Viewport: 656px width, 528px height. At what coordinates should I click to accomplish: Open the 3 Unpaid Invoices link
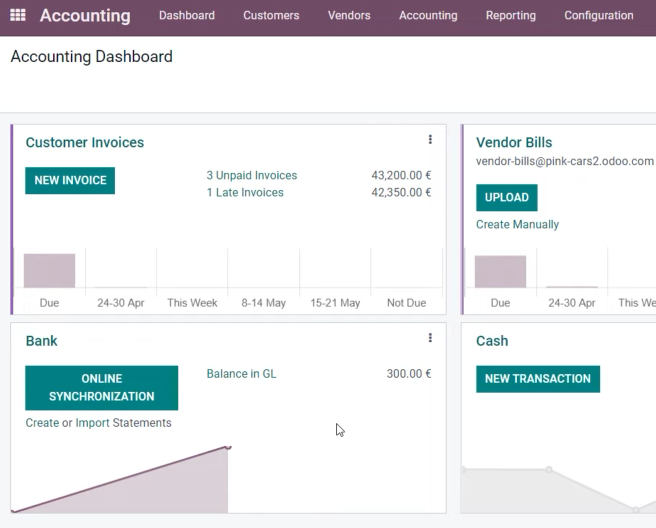point(252,175)
